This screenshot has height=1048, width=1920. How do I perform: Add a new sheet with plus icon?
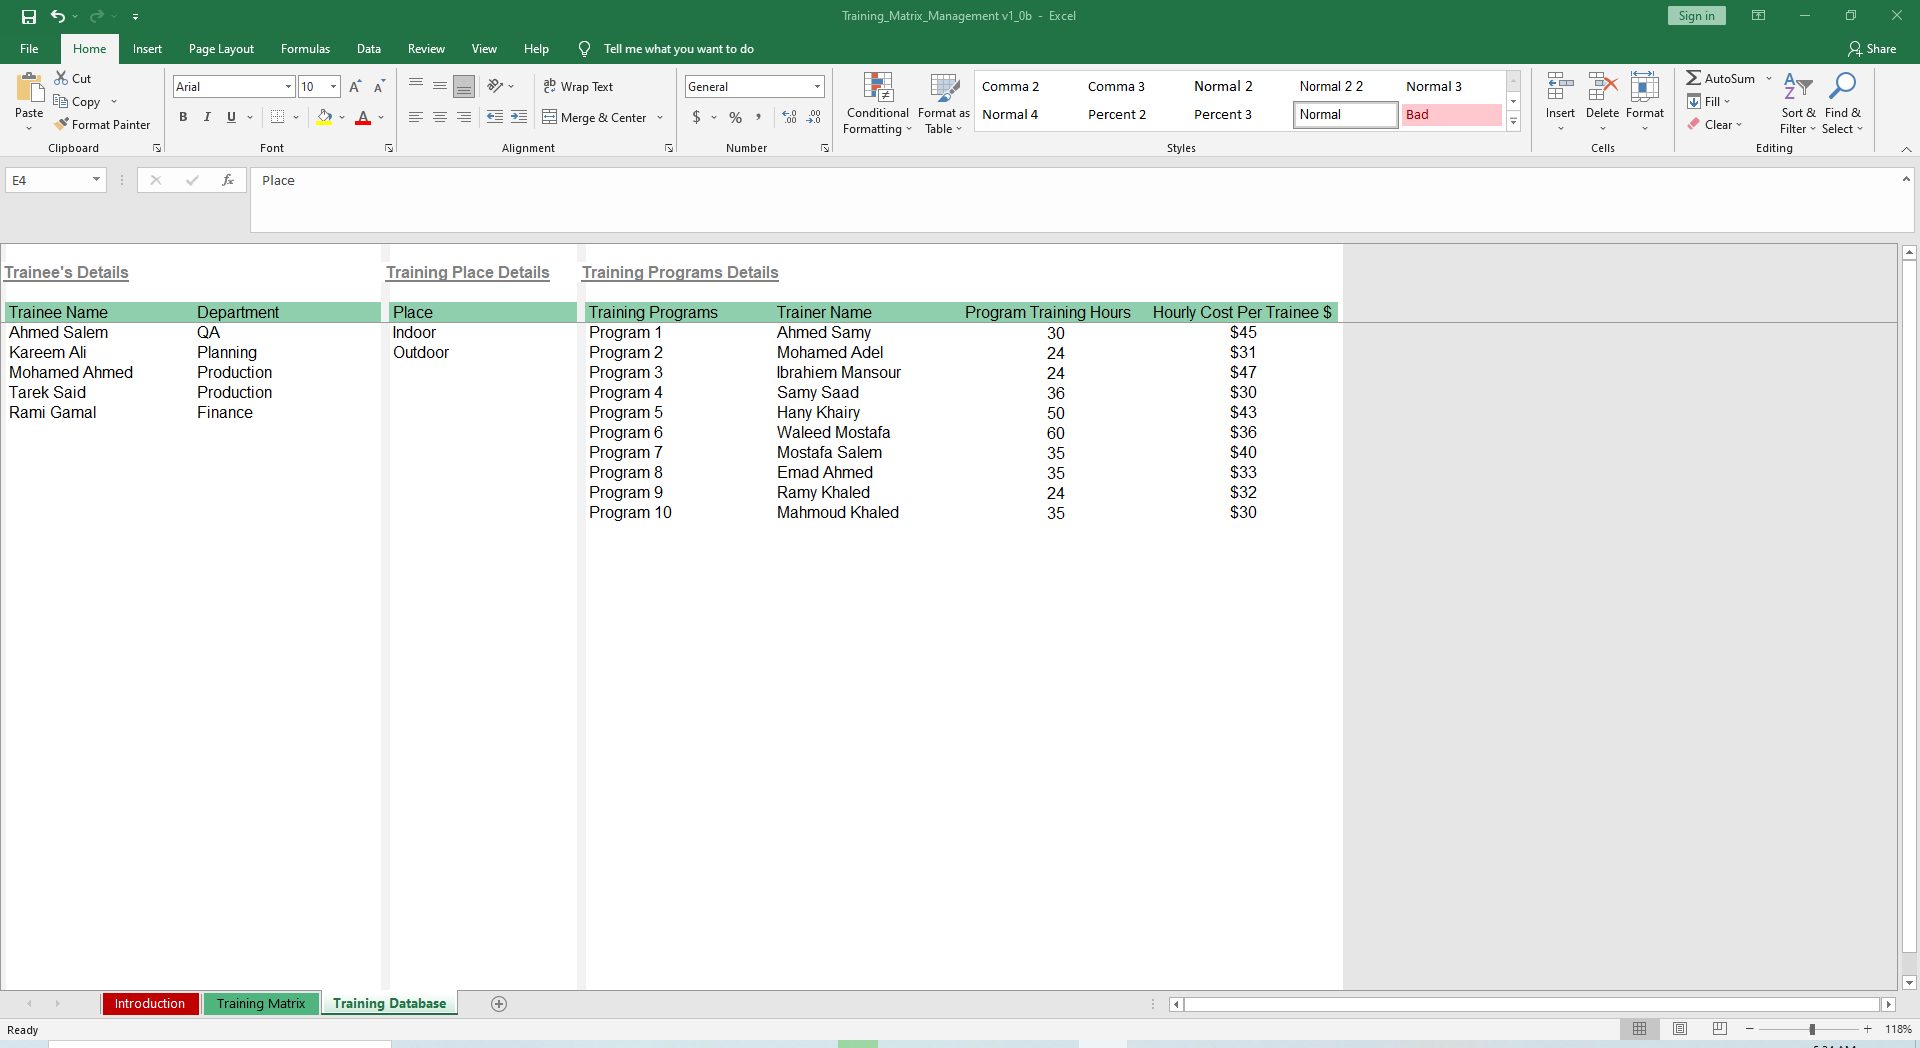pyautogui.click(x=499, y=1004)
